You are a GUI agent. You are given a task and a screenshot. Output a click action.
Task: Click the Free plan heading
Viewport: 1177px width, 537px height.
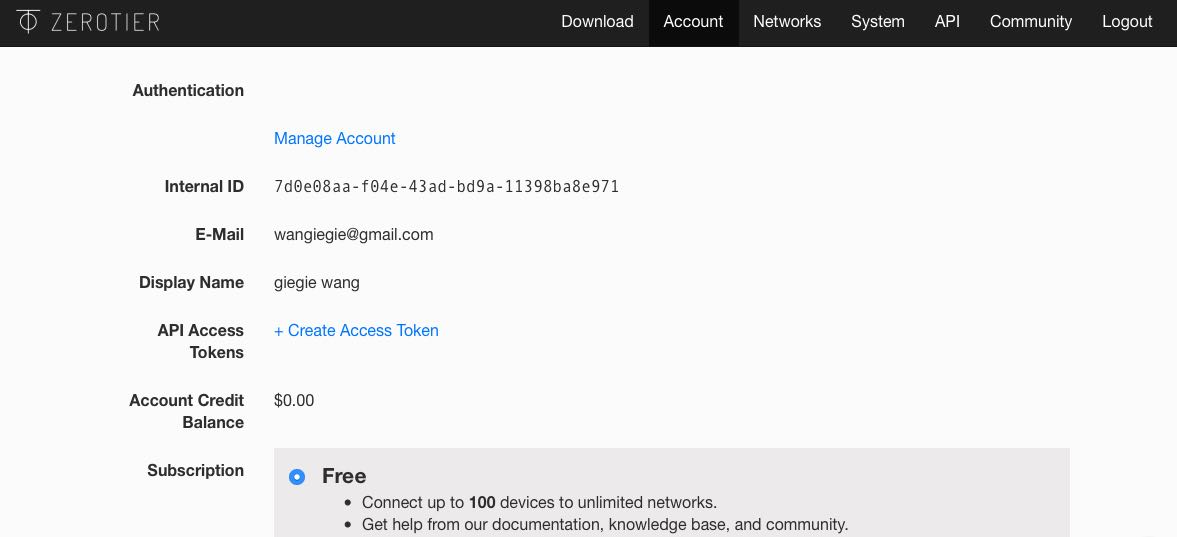point(344,476)
